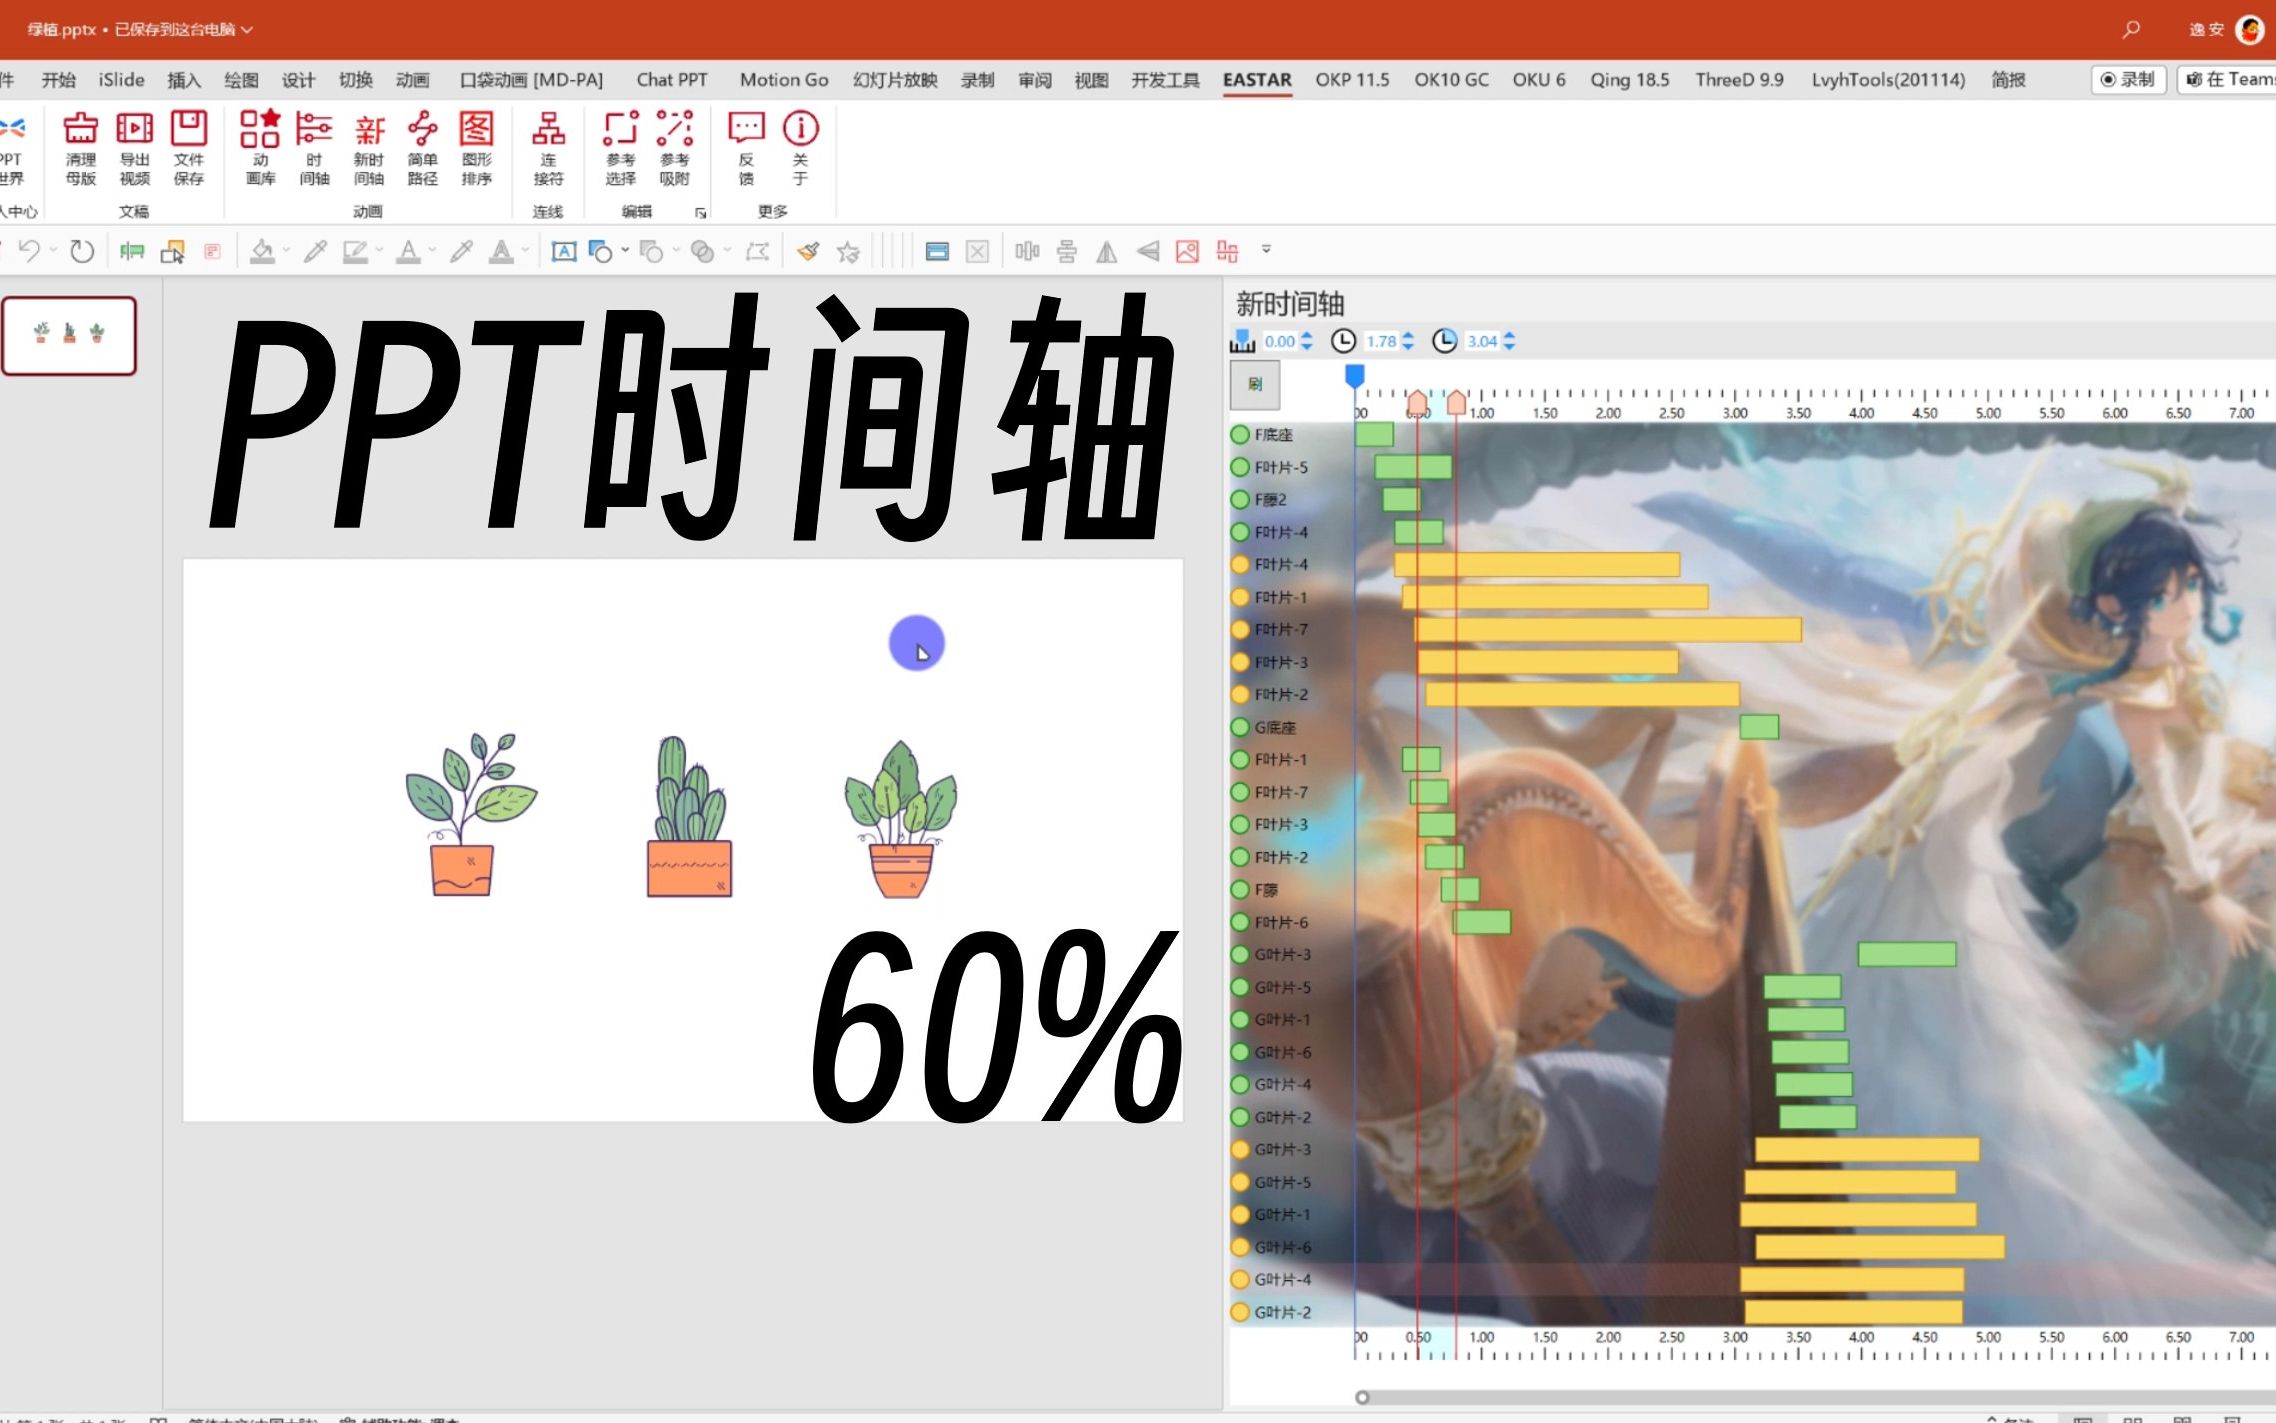
Task: Open the Motion Go tab
Action: click(x=784, y=80)
